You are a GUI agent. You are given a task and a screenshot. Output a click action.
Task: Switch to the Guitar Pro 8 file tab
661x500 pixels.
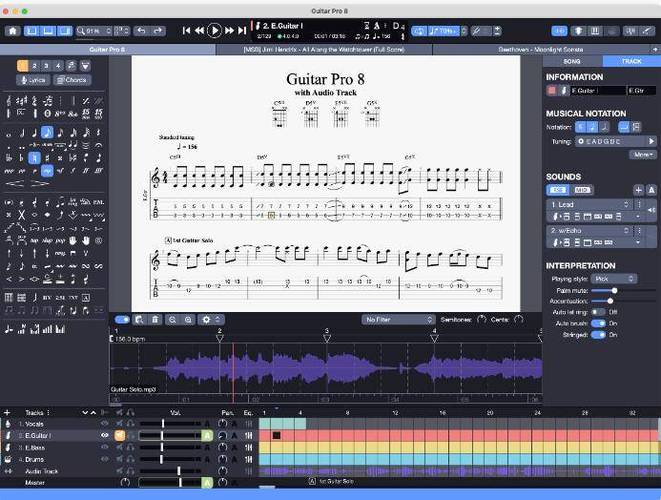click(107, 49)
